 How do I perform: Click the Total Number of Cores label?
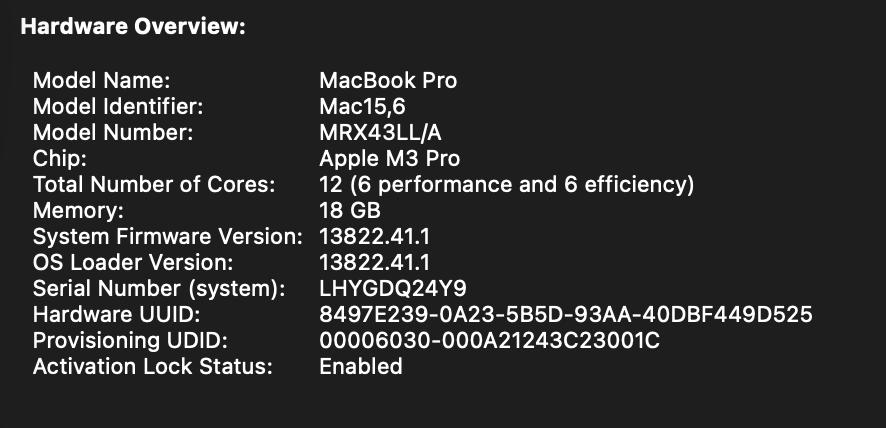pos(153,184)
